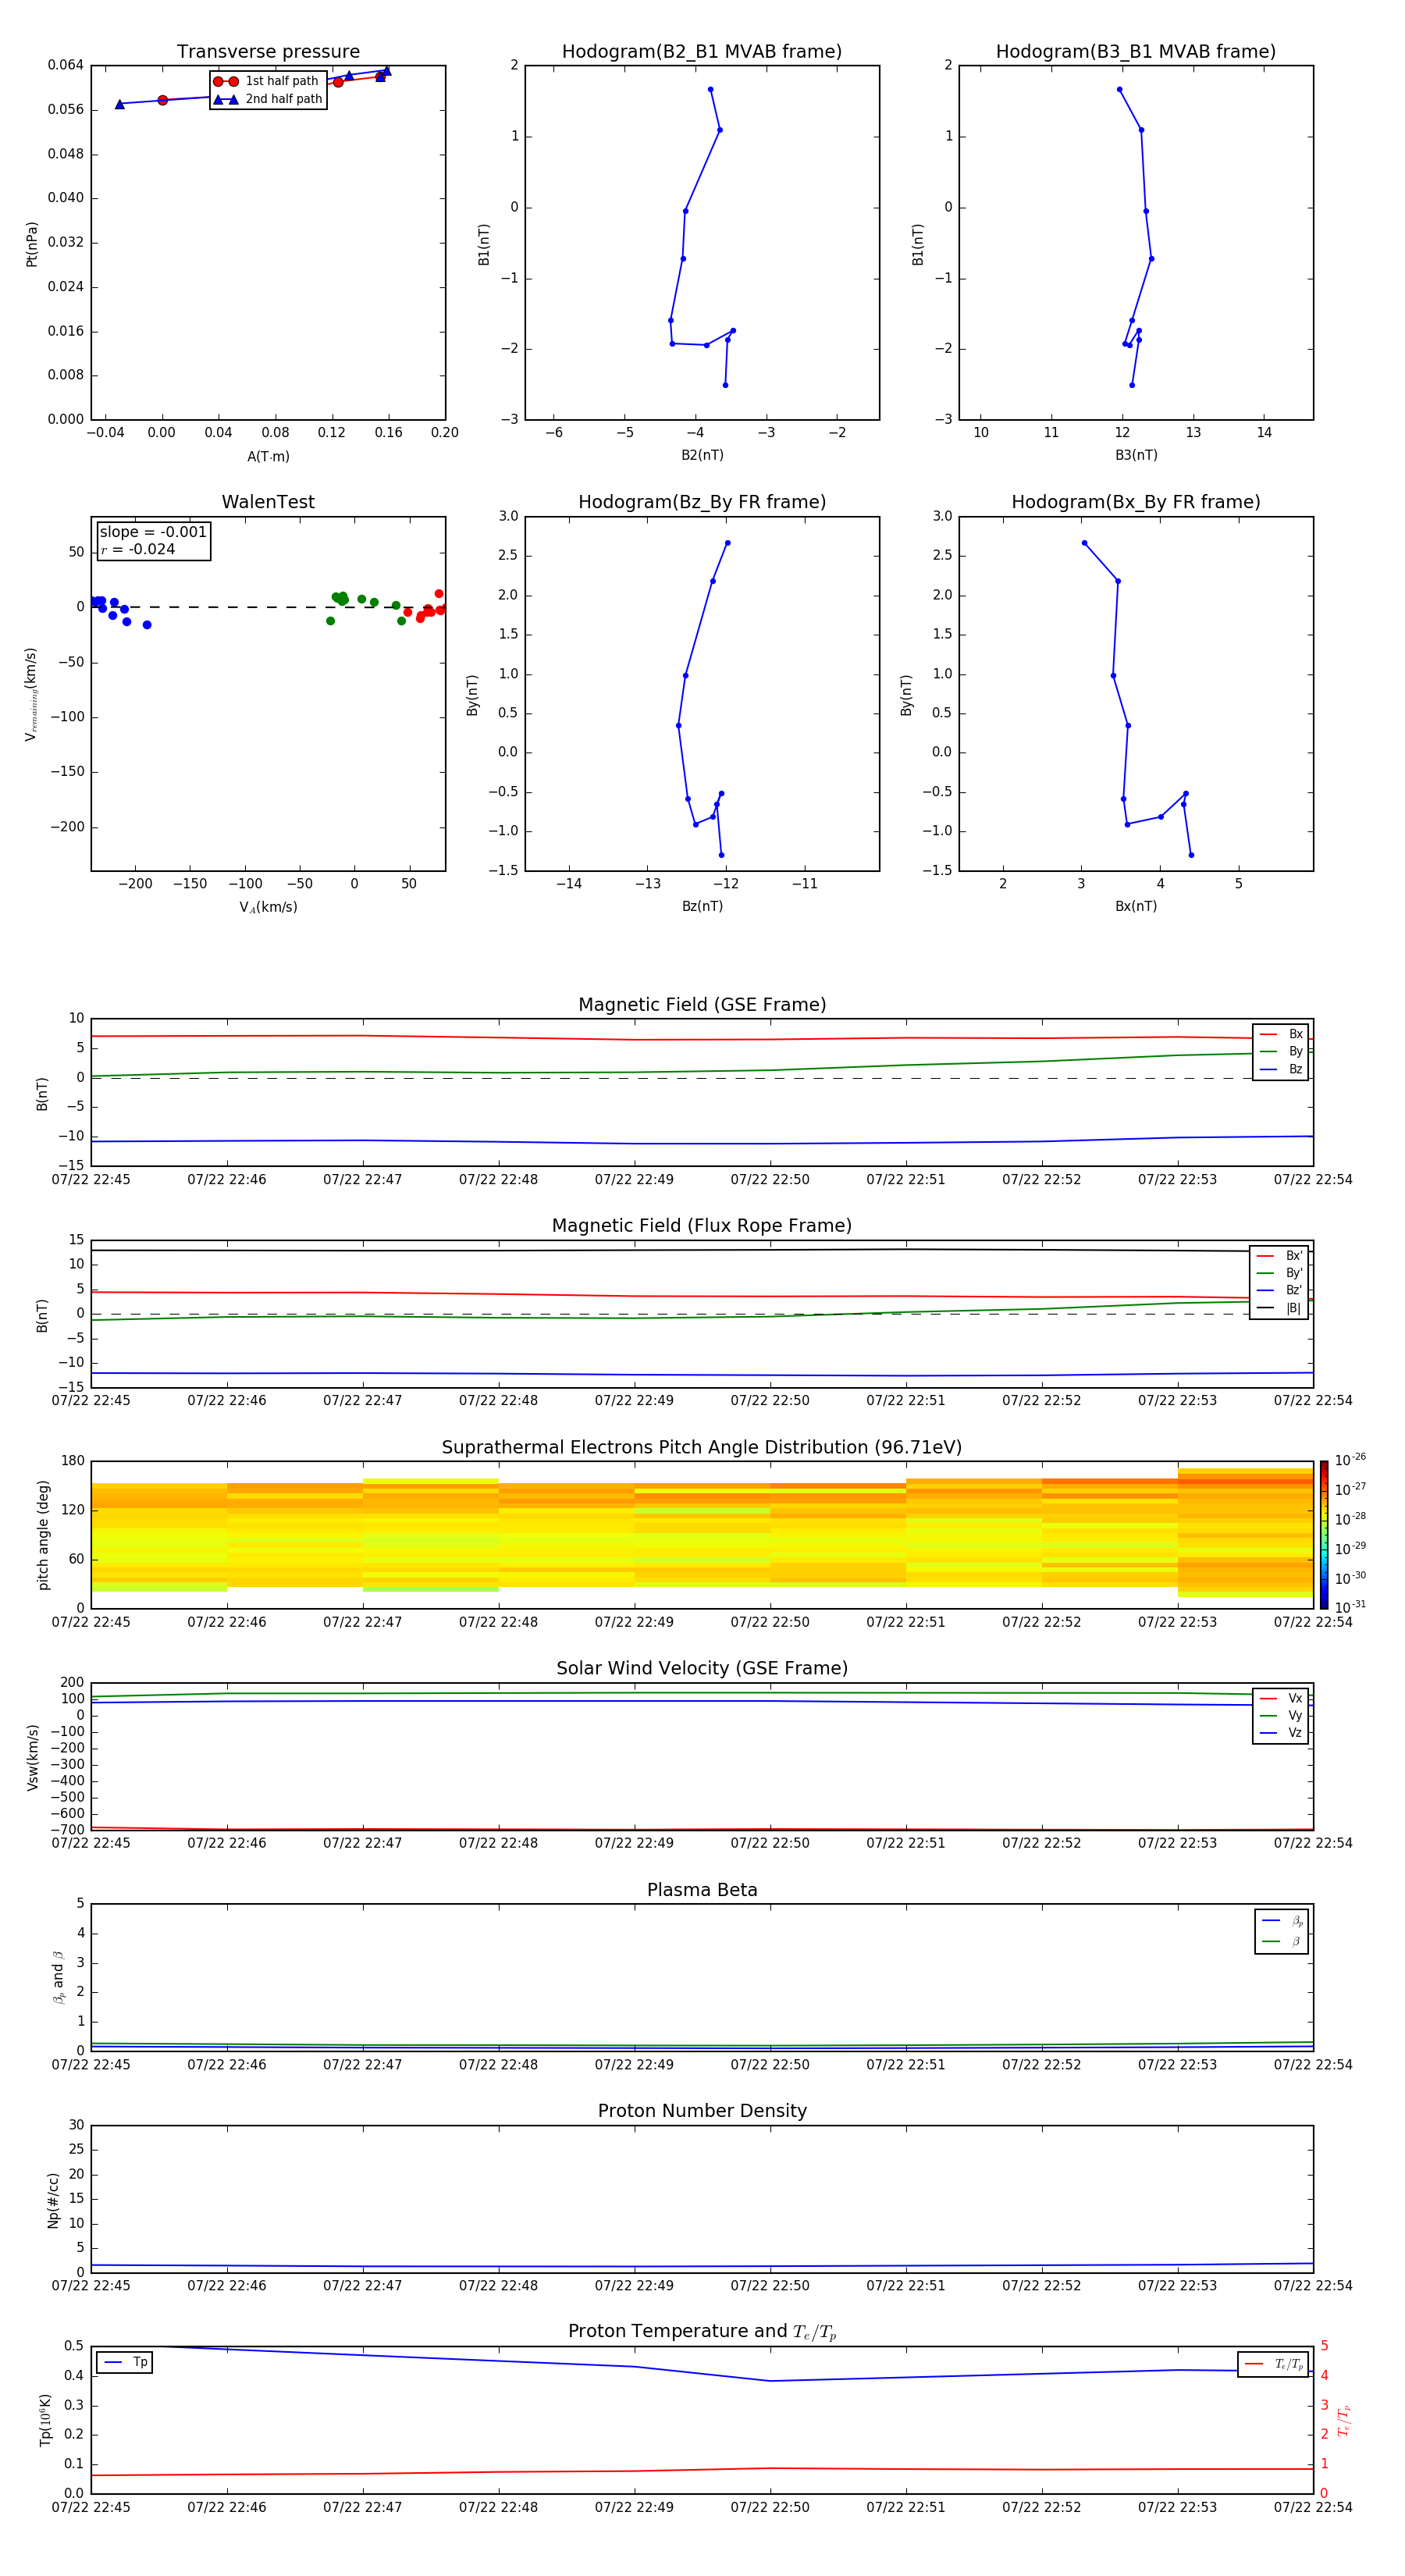1405x2576 pixels.
Task: Click the 'Magnetic Field (GSE Frame)' title
Action: pos(702,1004)
